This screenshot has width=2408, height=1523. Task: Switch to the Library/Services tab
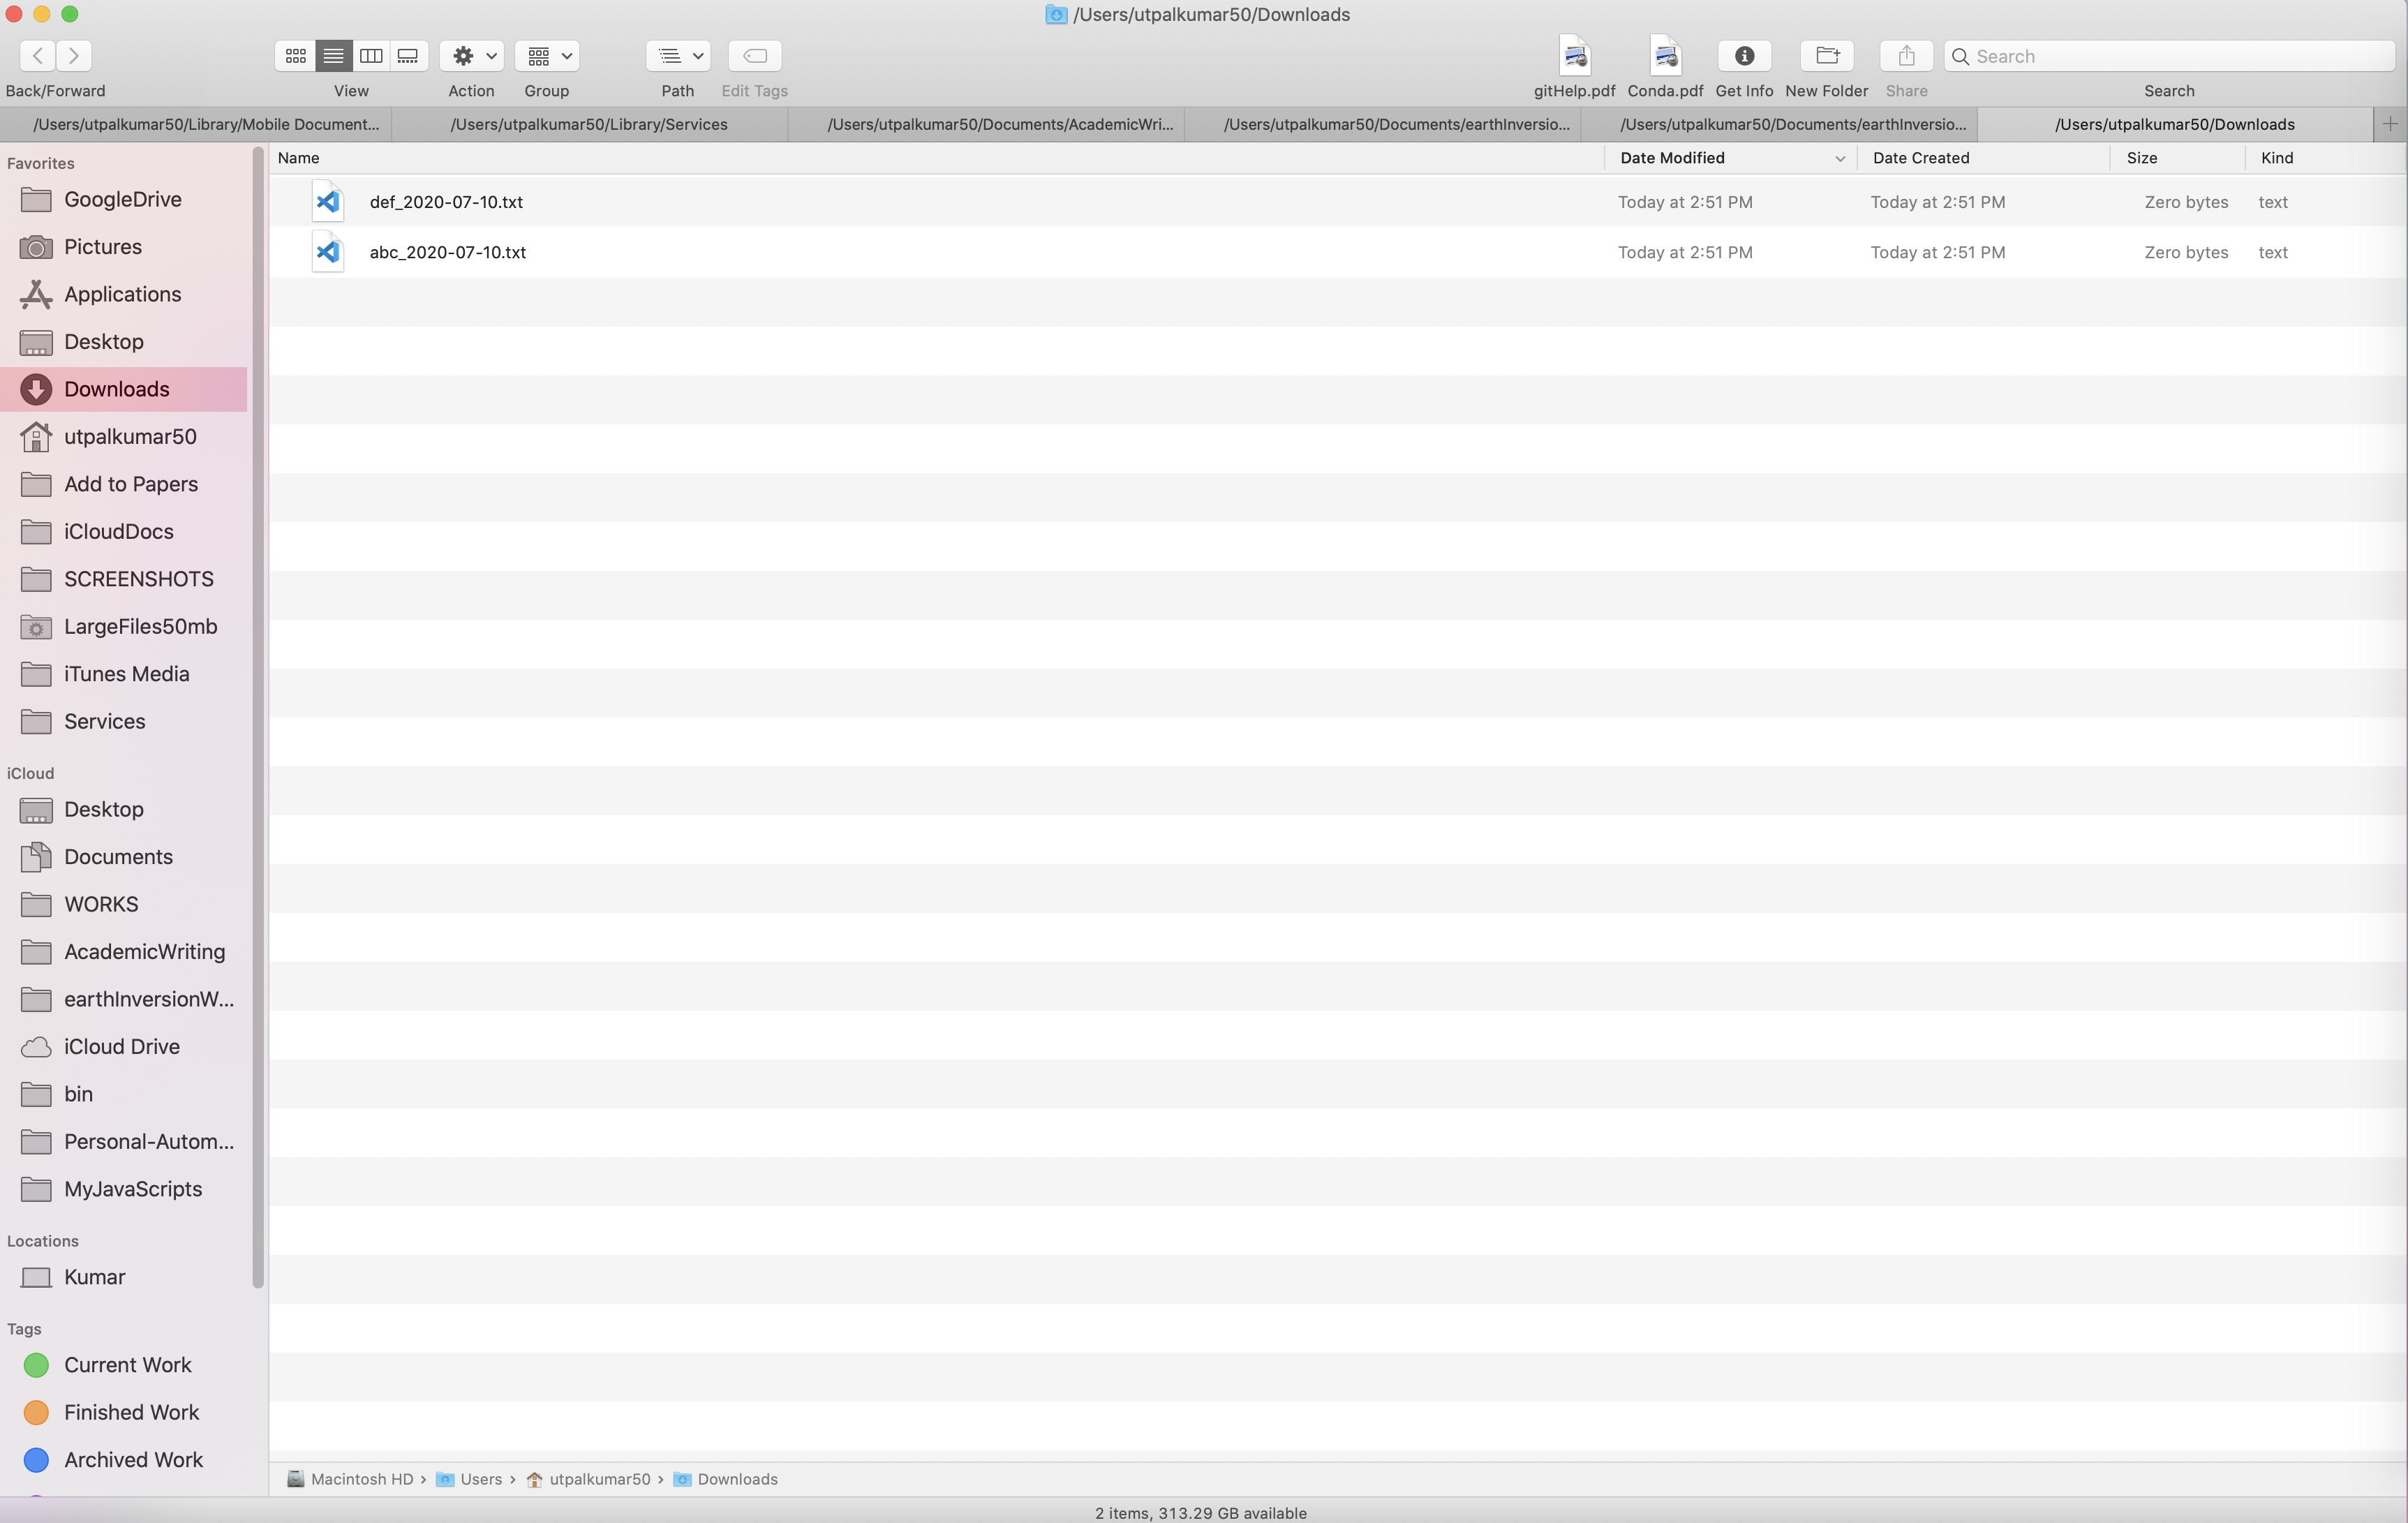[x=588, y=124]
